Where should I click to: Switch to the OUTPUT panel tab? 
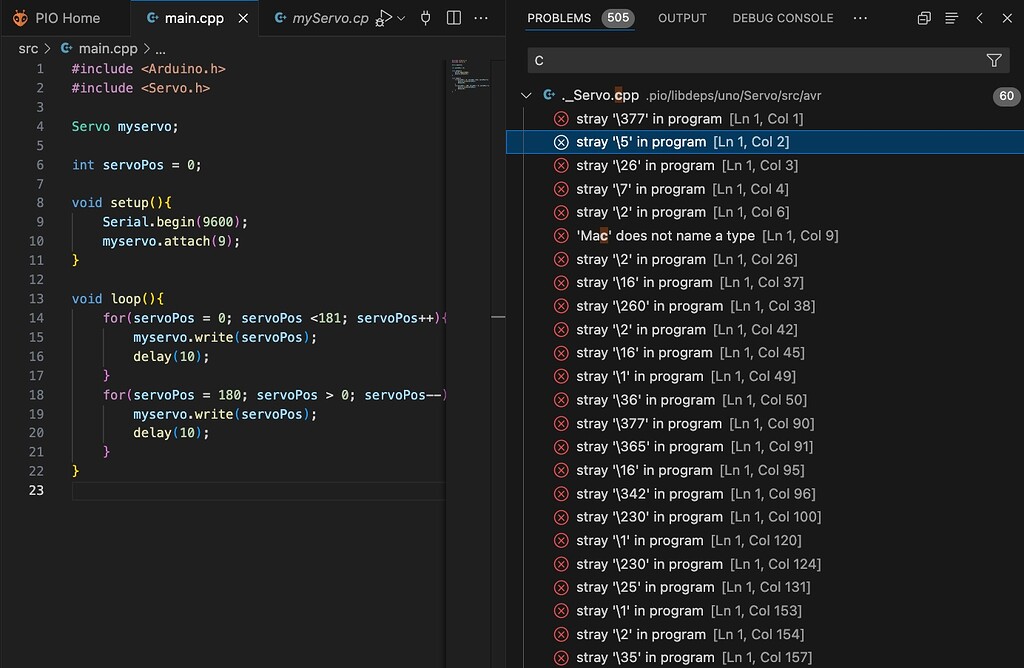pos(682,18)
